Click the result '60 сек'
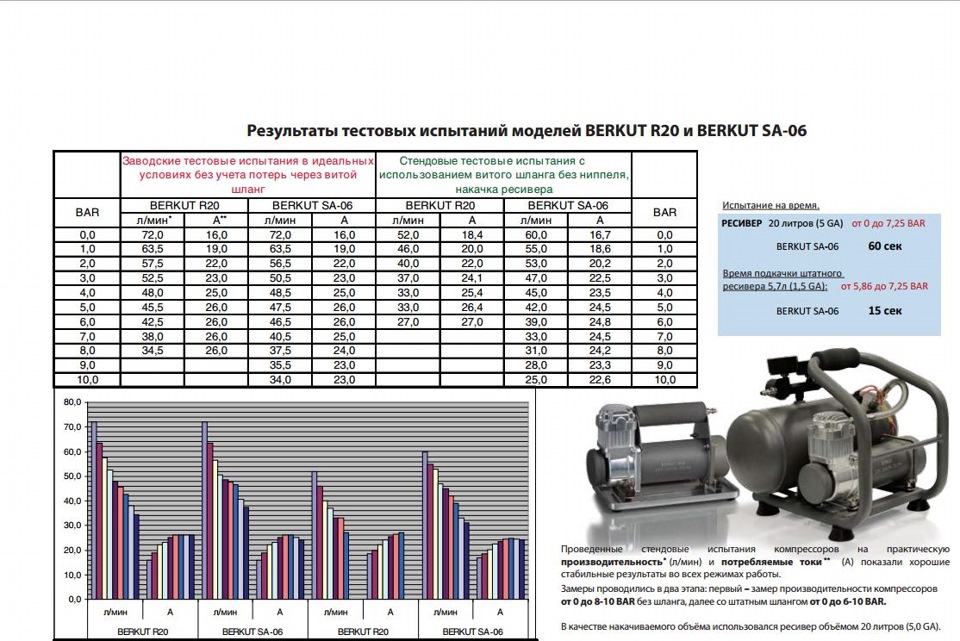Viewport: 960px width, 641px height. 885,246
